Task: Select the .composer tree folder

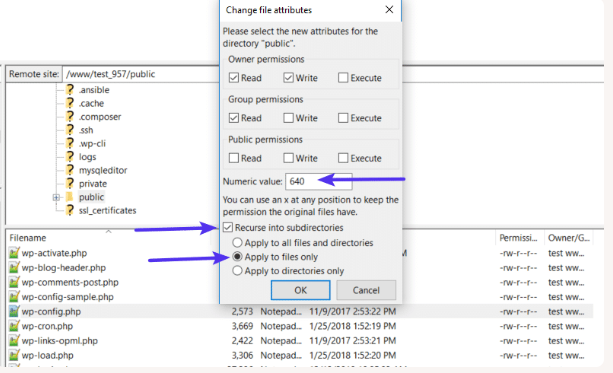Action: [x=100, y=117]
